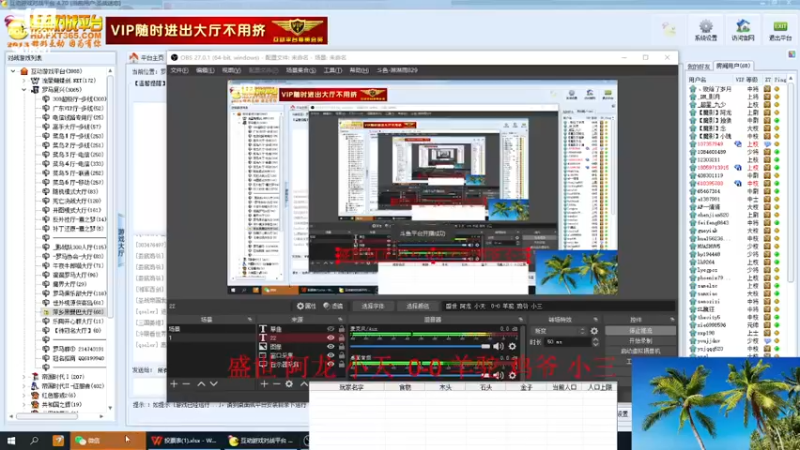Toggle visibility eye for 窗口采集 source
The image size is (800, 450).
pyautogui.click(x=331, y=355)
